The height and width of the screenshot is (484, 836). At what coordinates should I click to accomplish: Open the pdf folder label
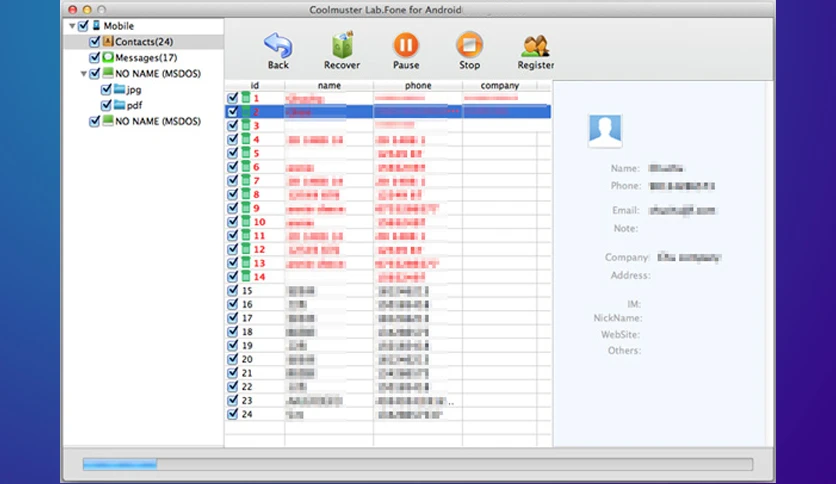click(134, 106)
